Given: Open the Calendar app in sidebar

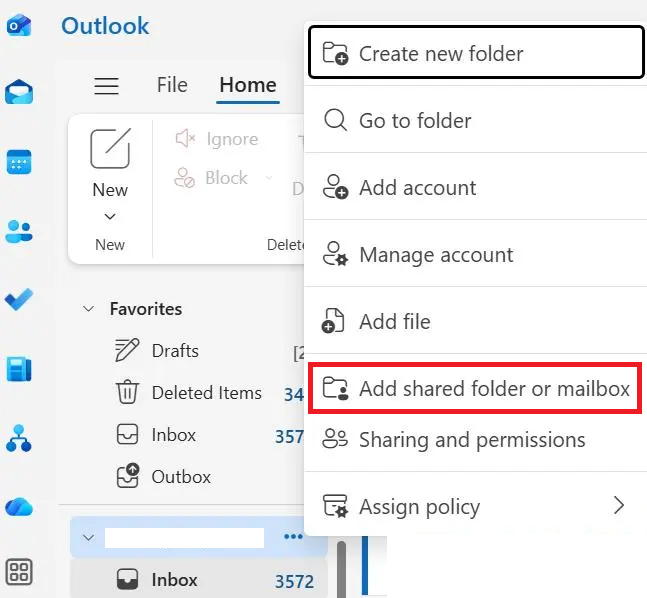Looking at the screenshot, I should click(19, 161).
